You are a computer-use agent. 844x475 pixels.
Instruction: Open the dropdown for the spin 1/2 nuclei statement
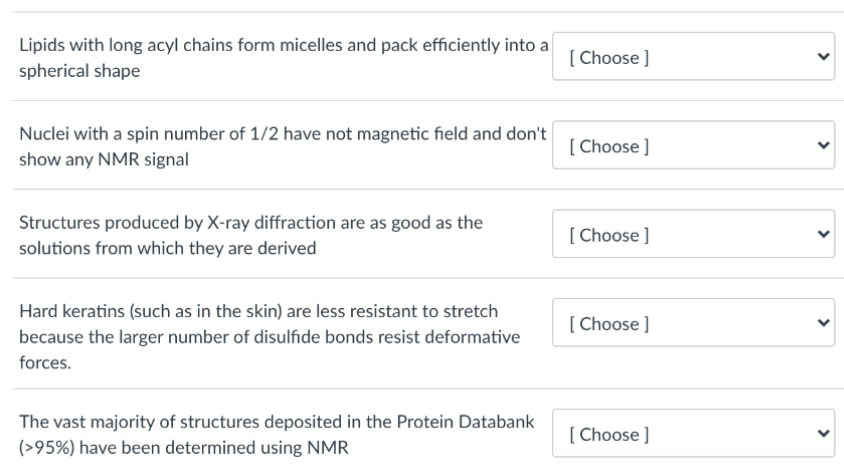point(693,147)
